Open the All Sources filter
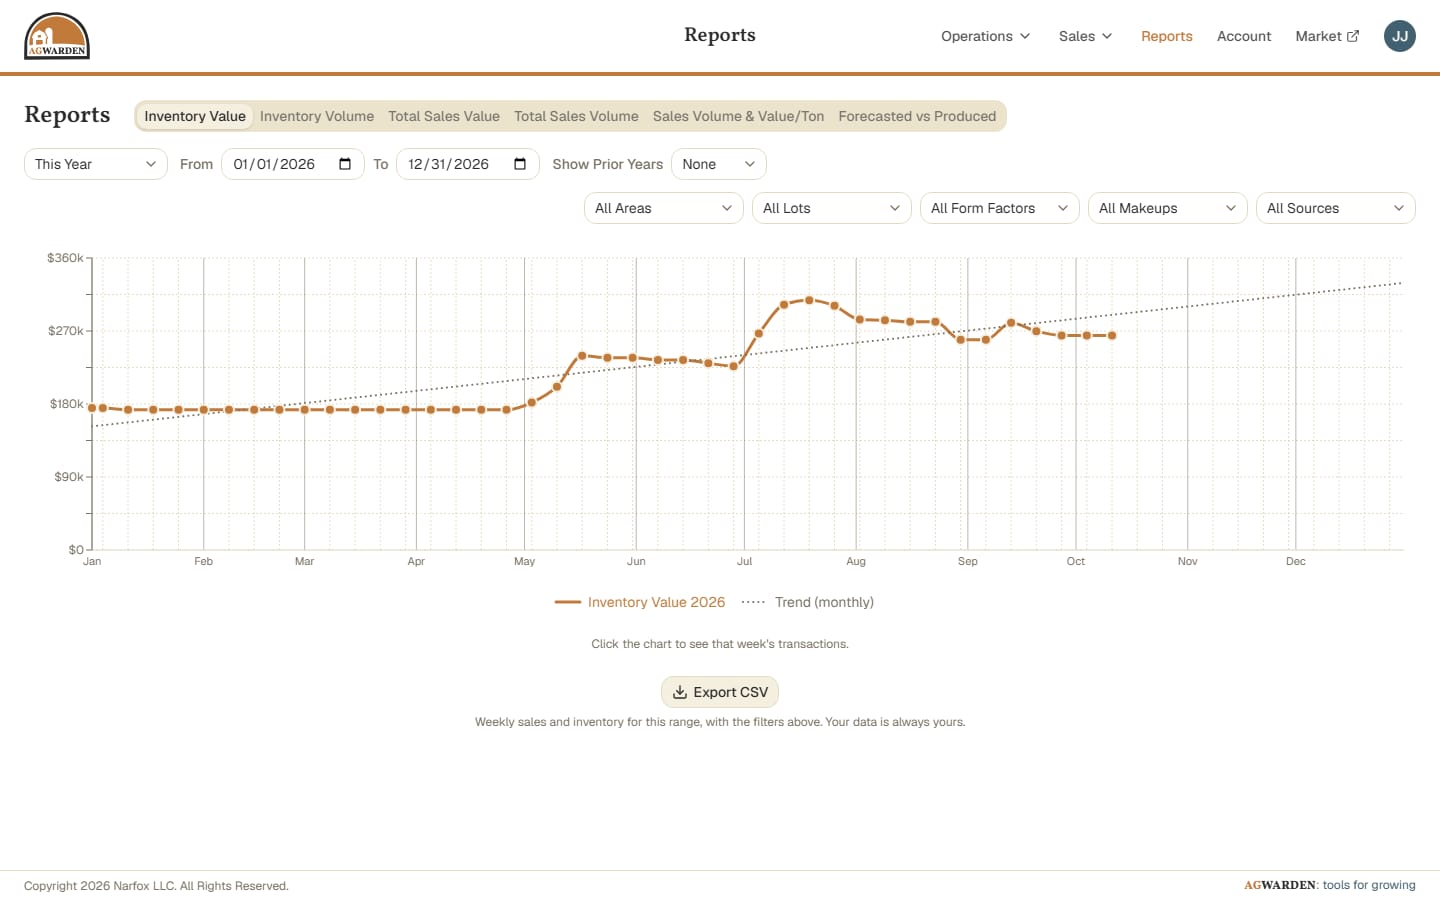Image resolution: width=1440 pixels, height=900 pixels. 1336,208
